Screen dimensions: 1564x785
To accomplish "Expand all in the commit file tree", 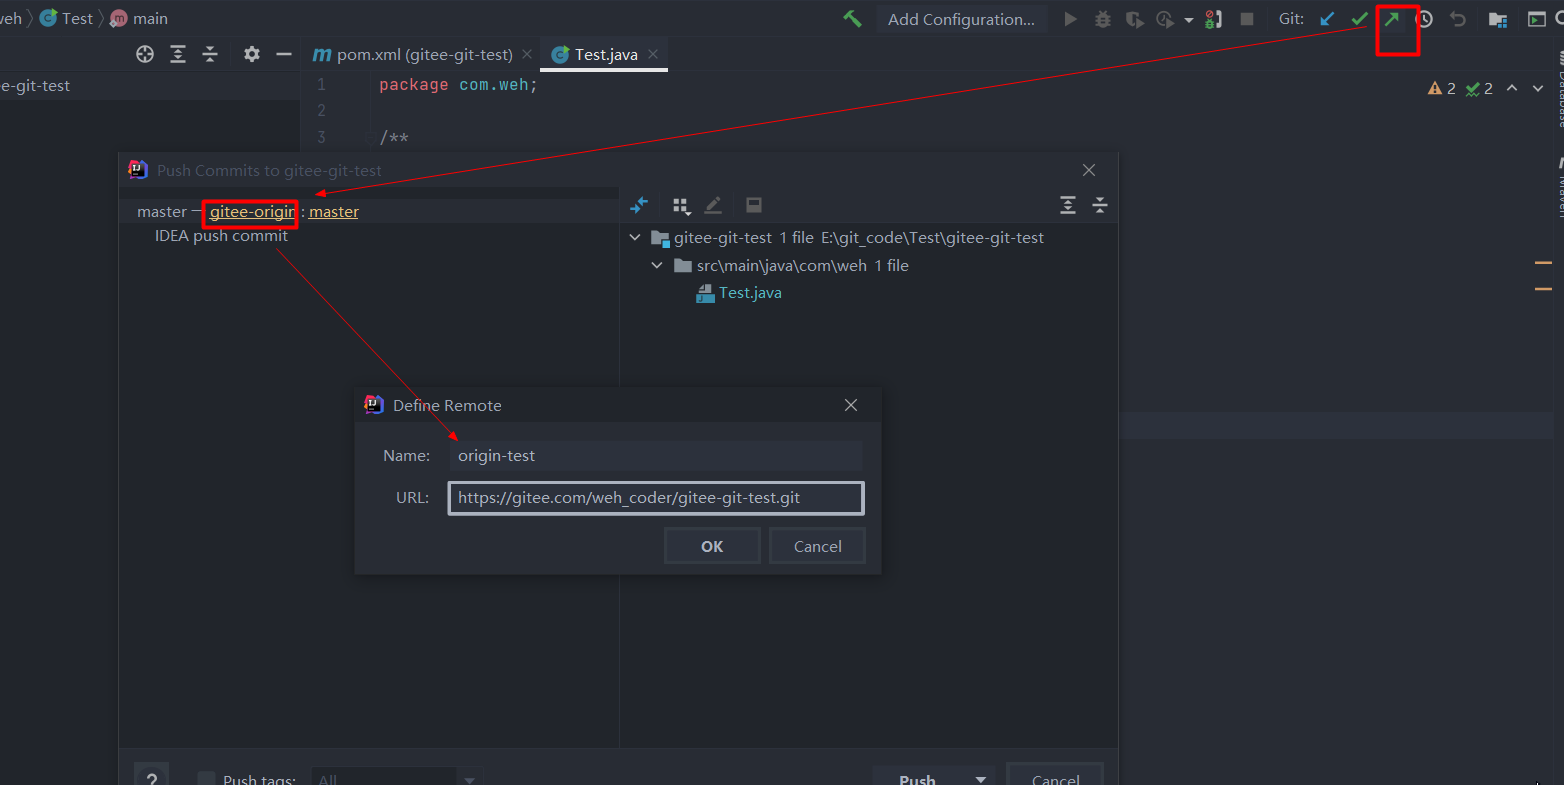I will [1068, 205].
